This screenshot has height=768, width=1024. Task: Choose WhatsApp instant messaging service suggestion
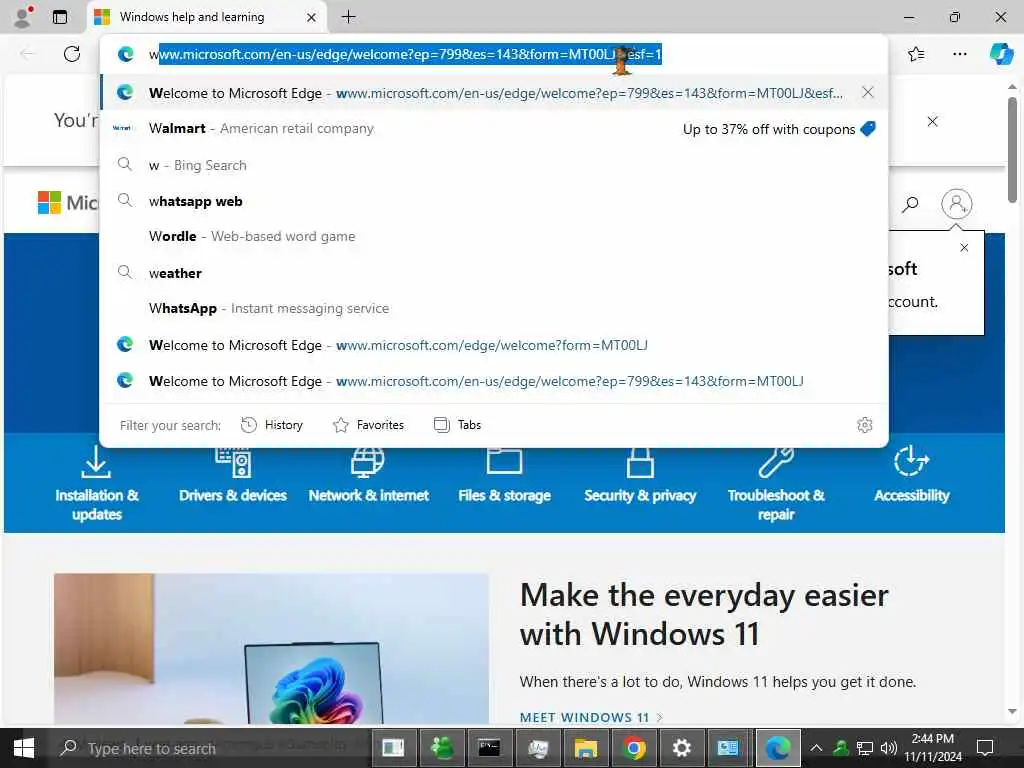(x=494, y=308)
